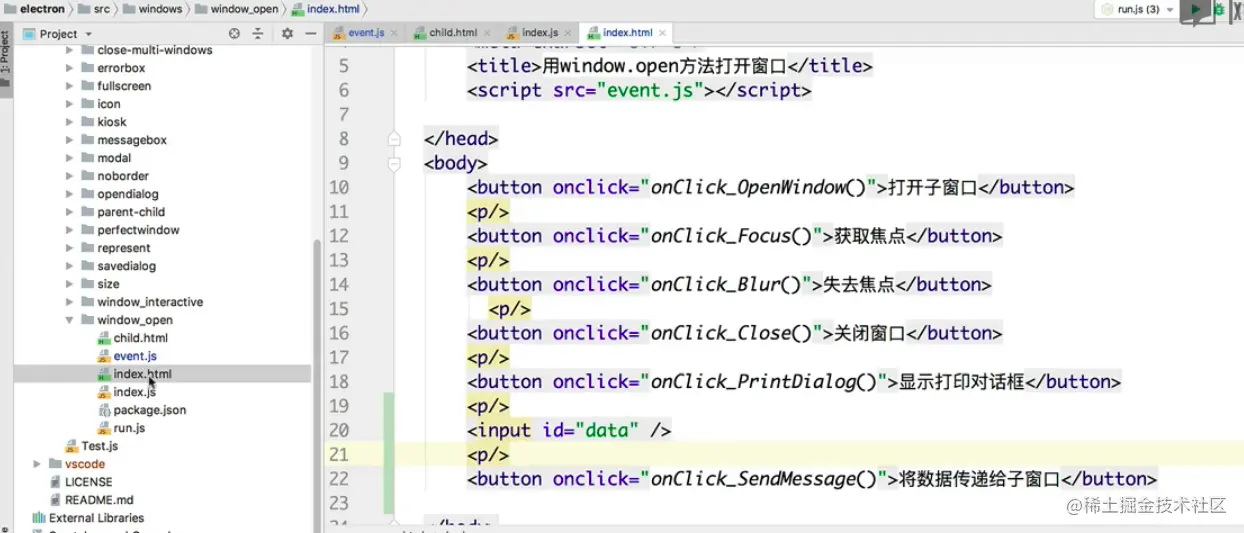Close the child.html tab
This screenshot has height=533, width=1244.
click(486, 33)
